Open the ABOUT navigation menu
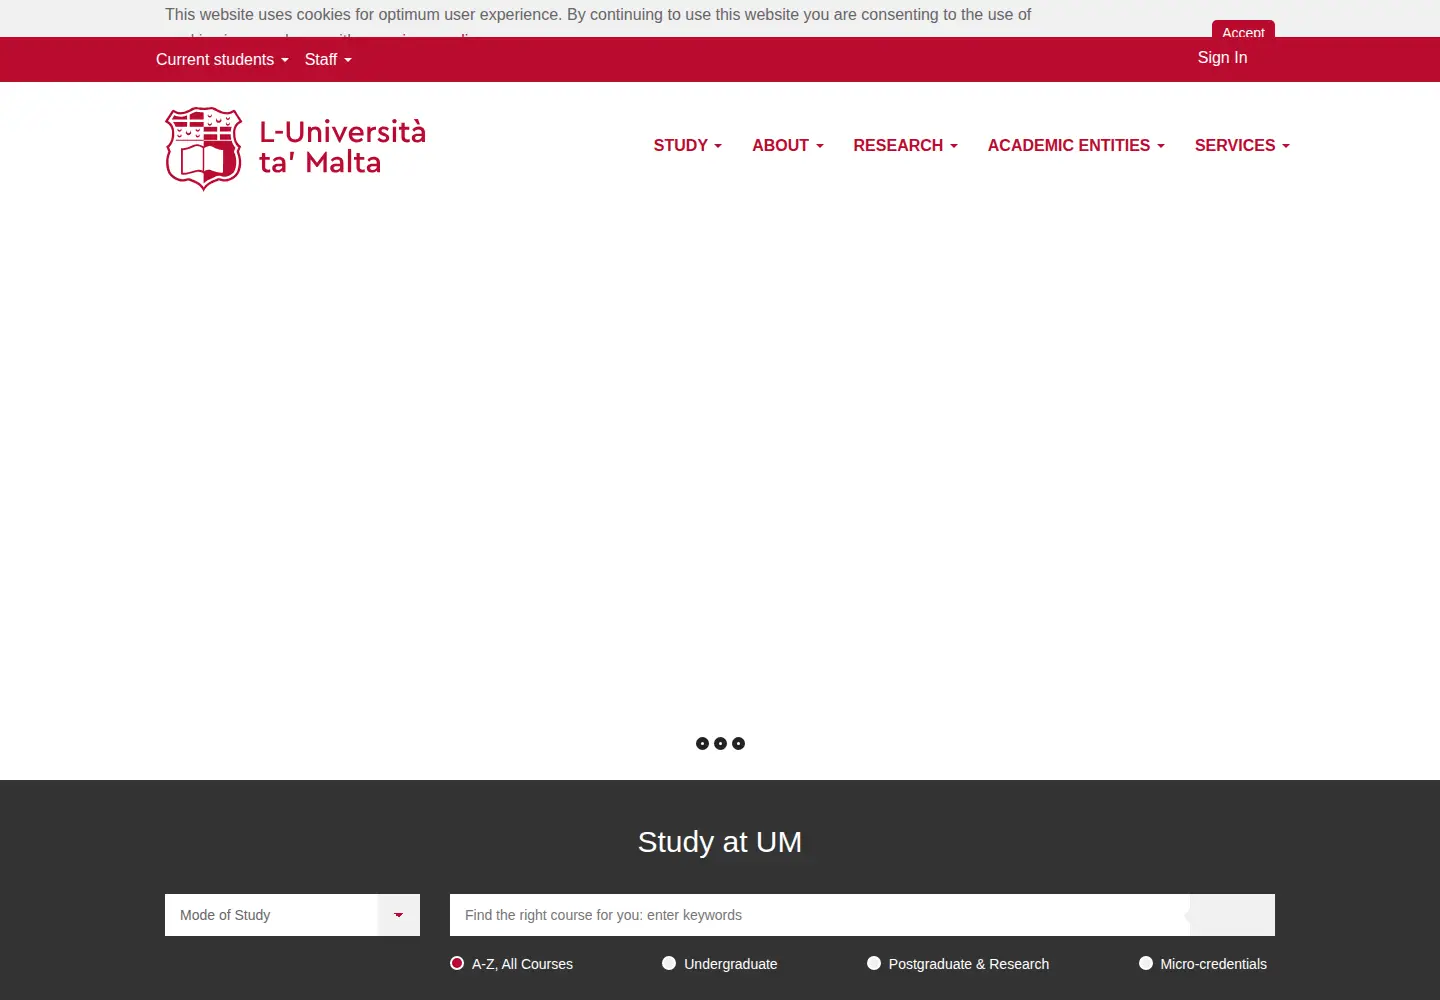Viewport: 1440px width, 1000px height. 788,145
